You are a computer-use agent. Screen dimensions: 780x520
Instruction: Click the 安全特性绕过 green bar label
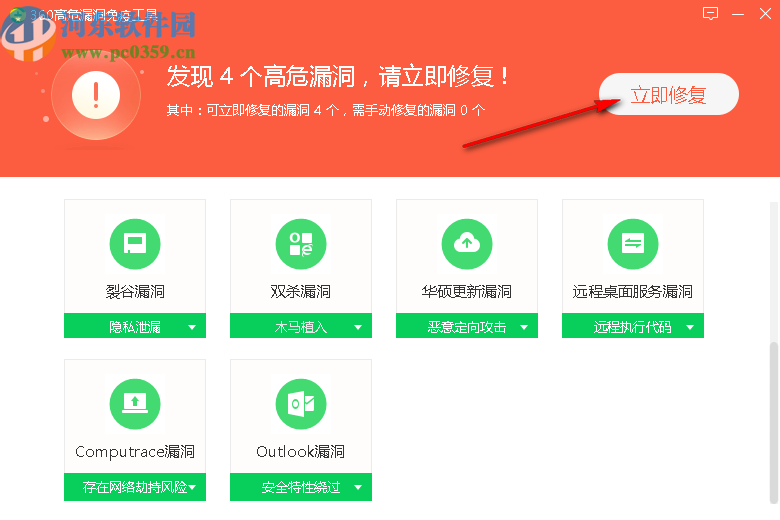(x=301, y=487)
